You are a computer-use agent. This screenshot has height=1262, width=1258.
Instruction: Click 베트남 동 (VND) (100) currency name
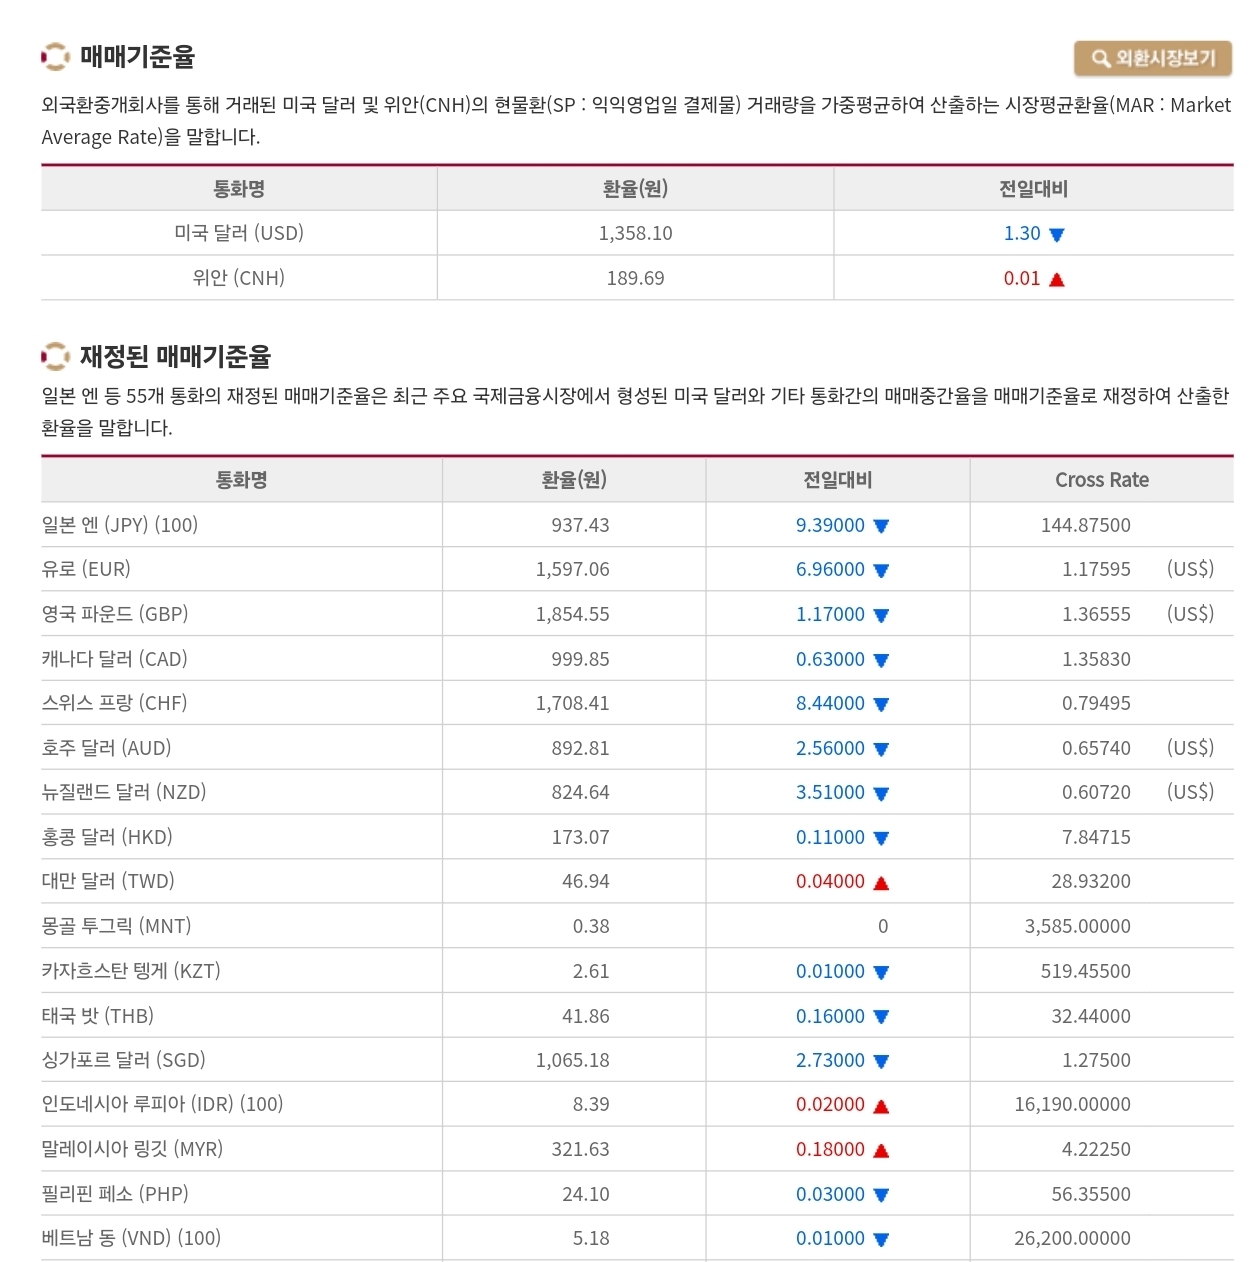131,1238
